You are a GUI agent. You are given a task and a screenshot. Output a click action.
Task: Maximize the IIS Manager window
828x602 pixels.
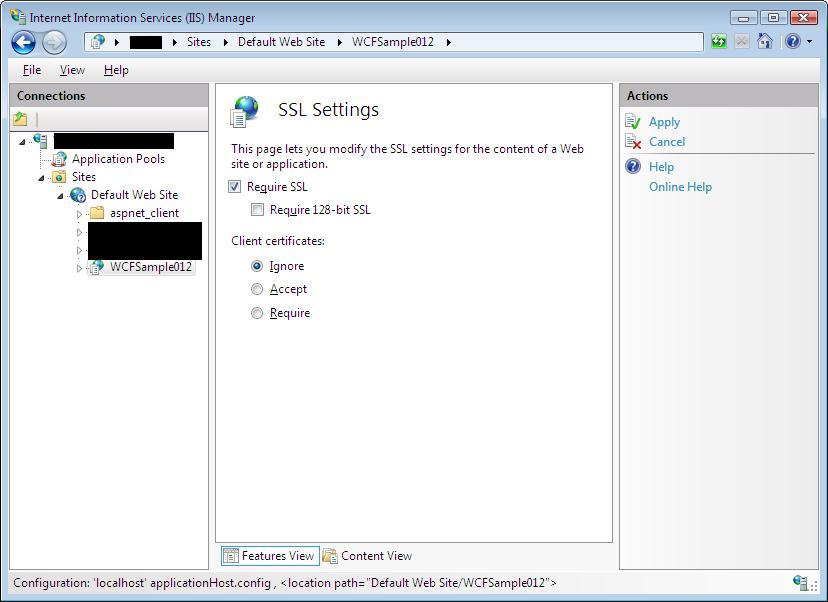click(x=774, y=18)
